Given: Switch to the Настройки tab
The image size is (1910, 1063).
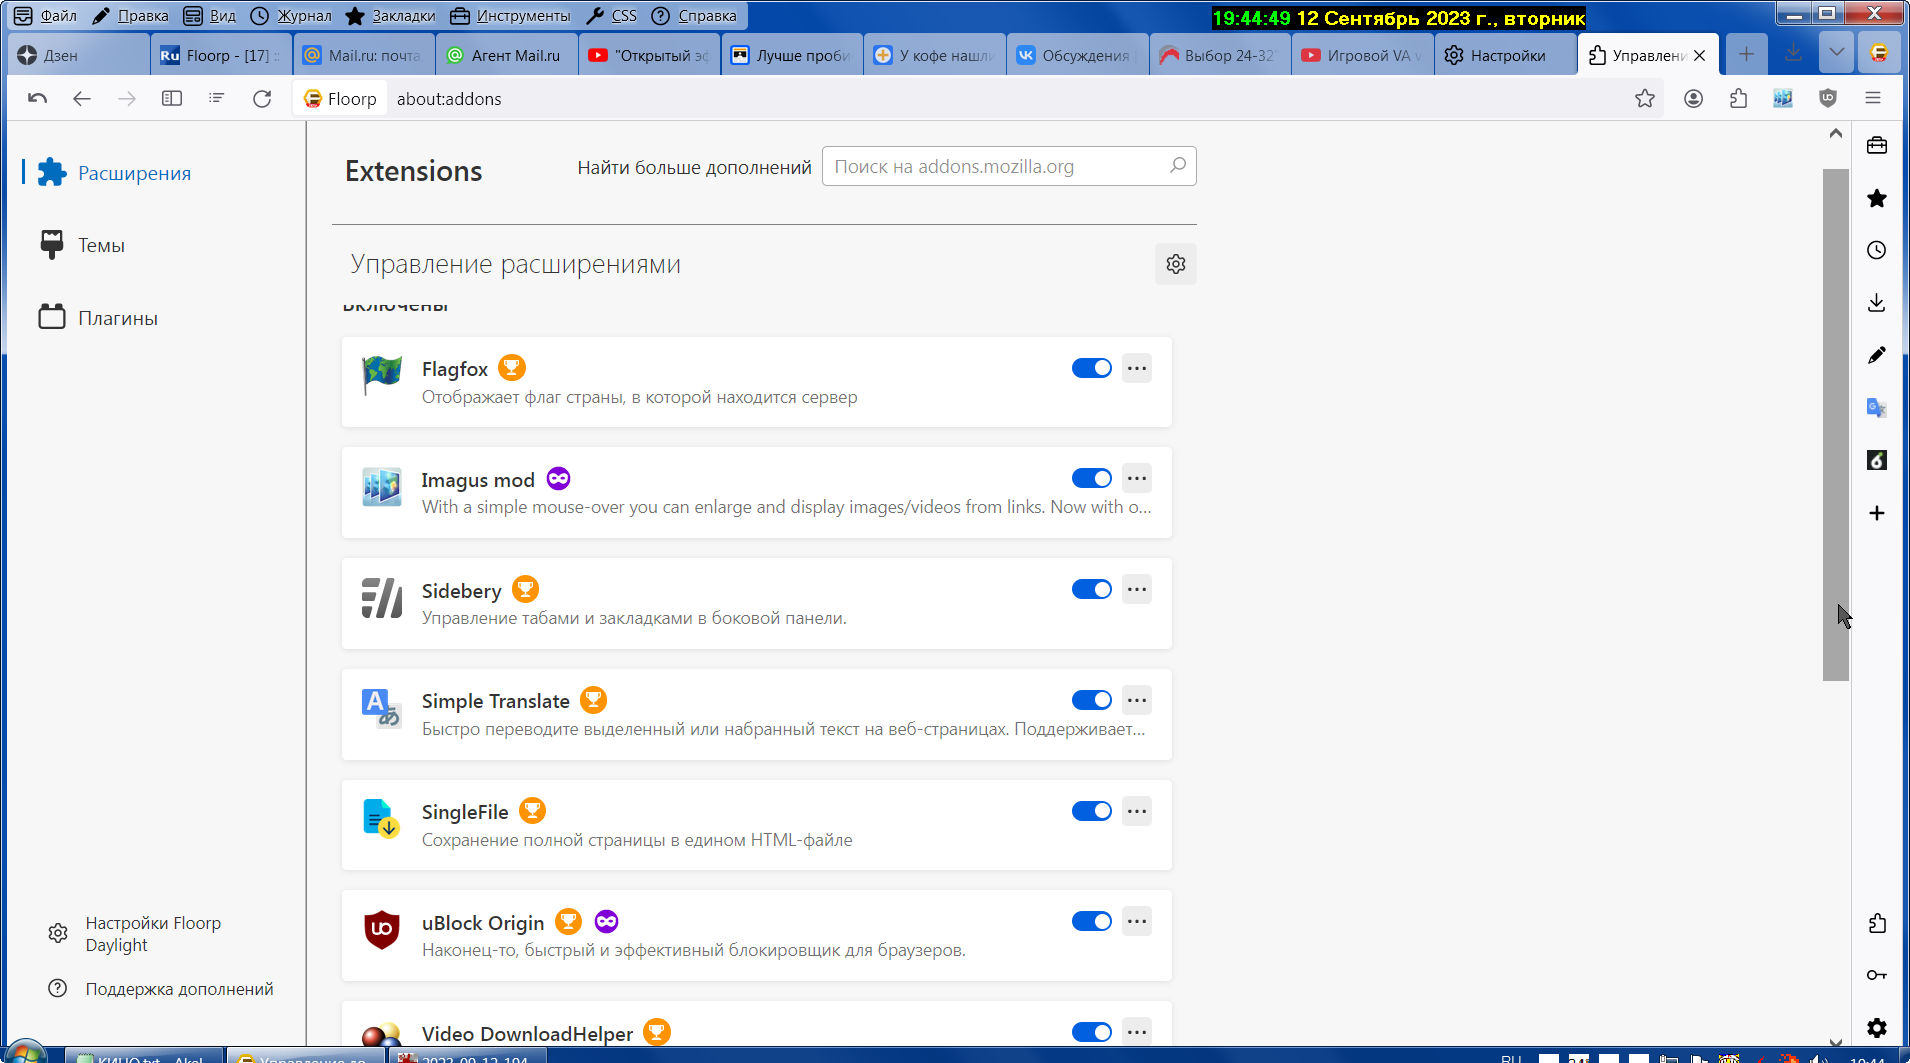Looking at the screenshot, I should [1505, 55].
